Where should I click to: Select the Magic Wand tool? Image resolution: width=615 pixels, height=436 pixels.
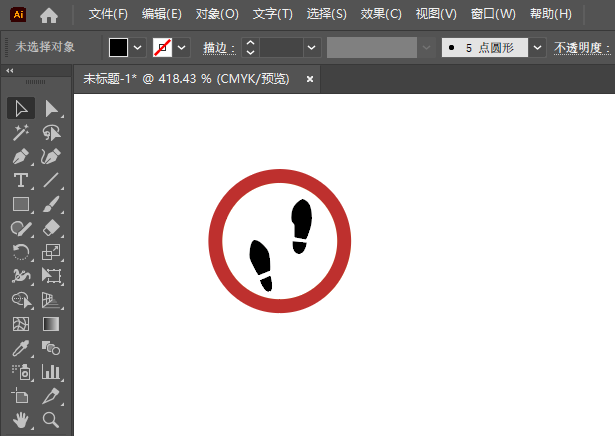pyautogui.click(x=21, y=133)
